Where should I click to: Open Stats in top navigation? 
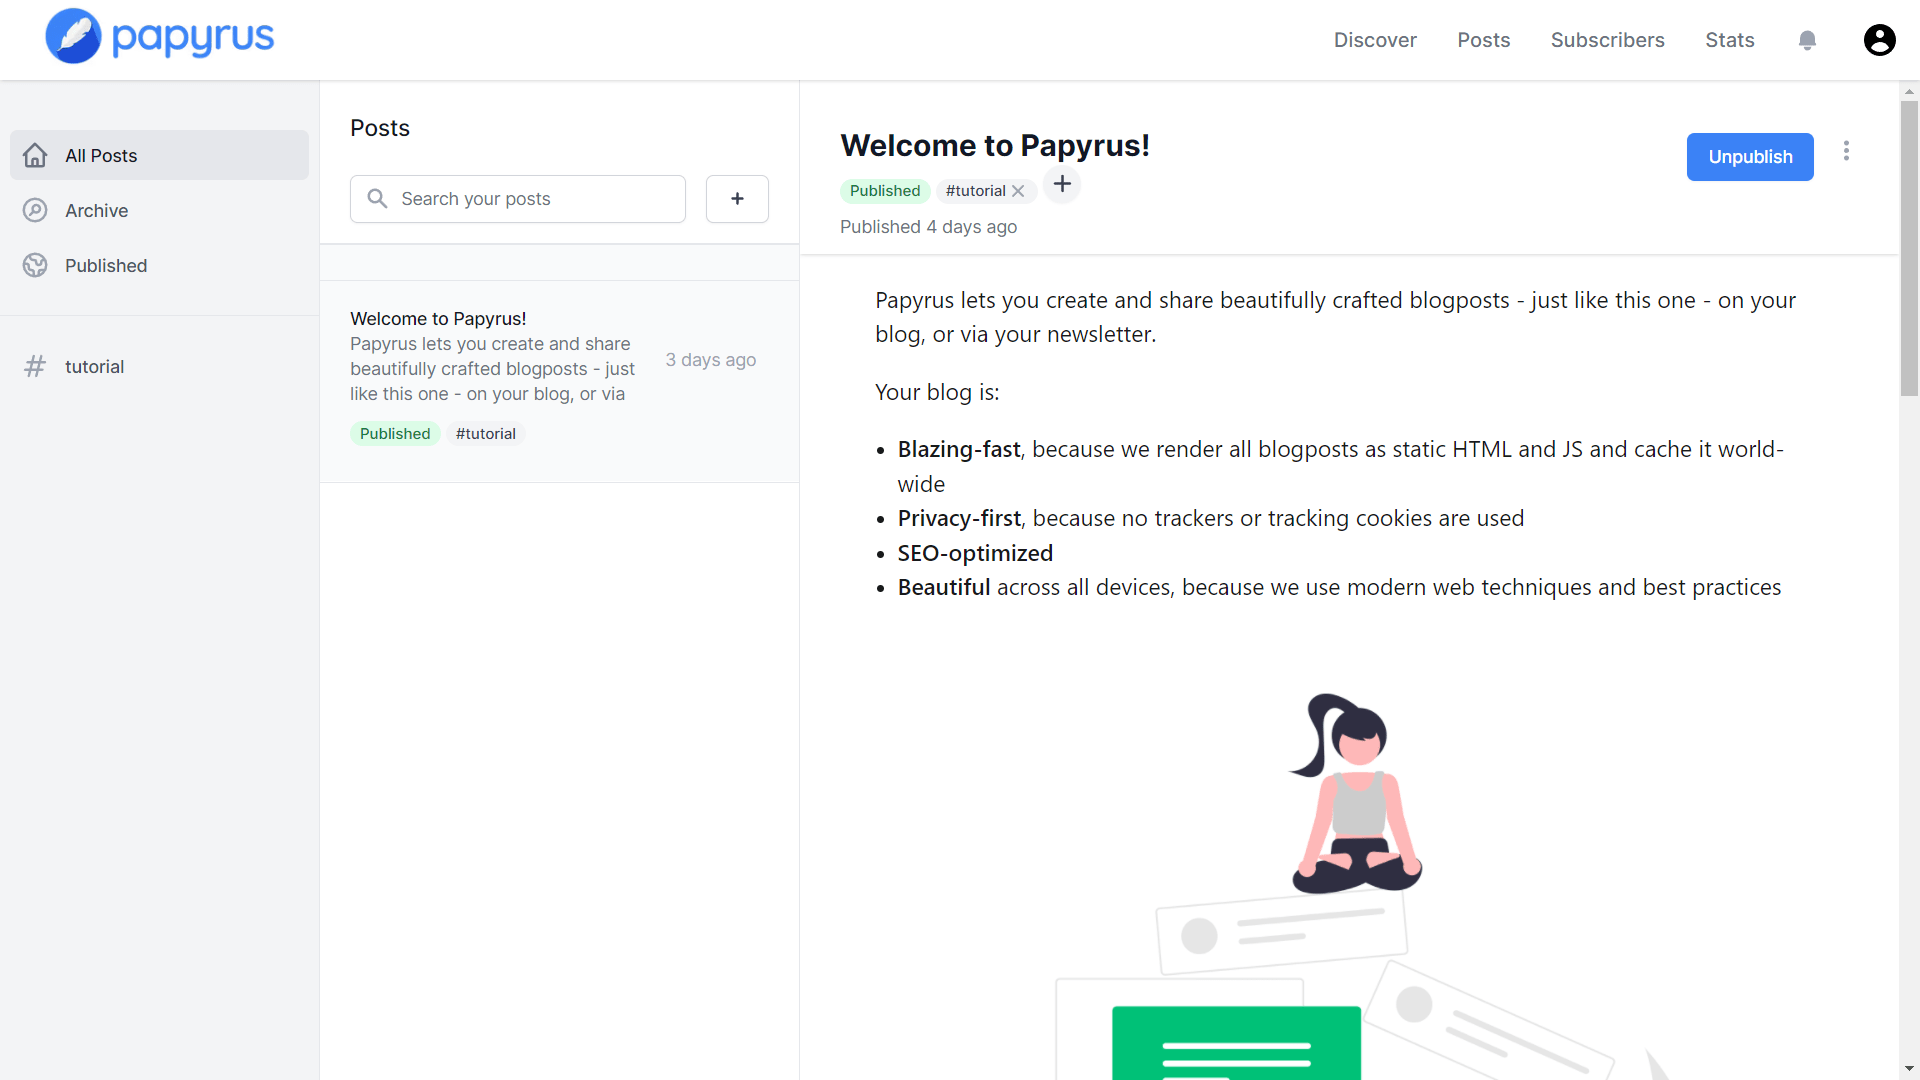pyautogui.click(x=1729, y=40)
